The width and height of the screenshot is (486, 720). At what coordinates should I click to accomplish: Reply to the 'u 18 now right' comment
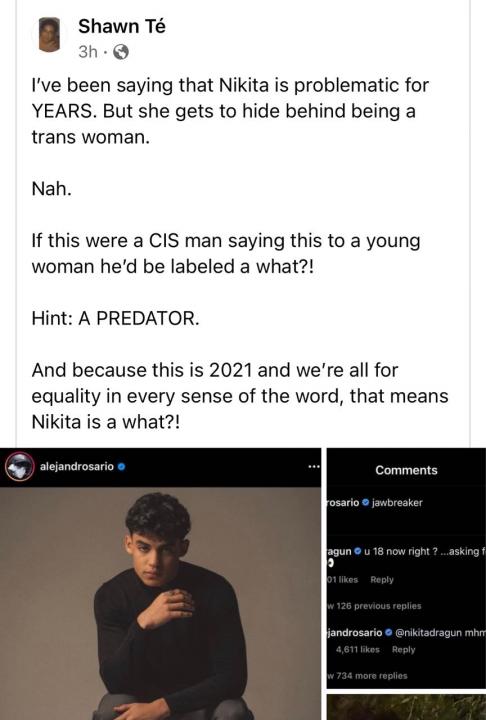click(382, 579)
